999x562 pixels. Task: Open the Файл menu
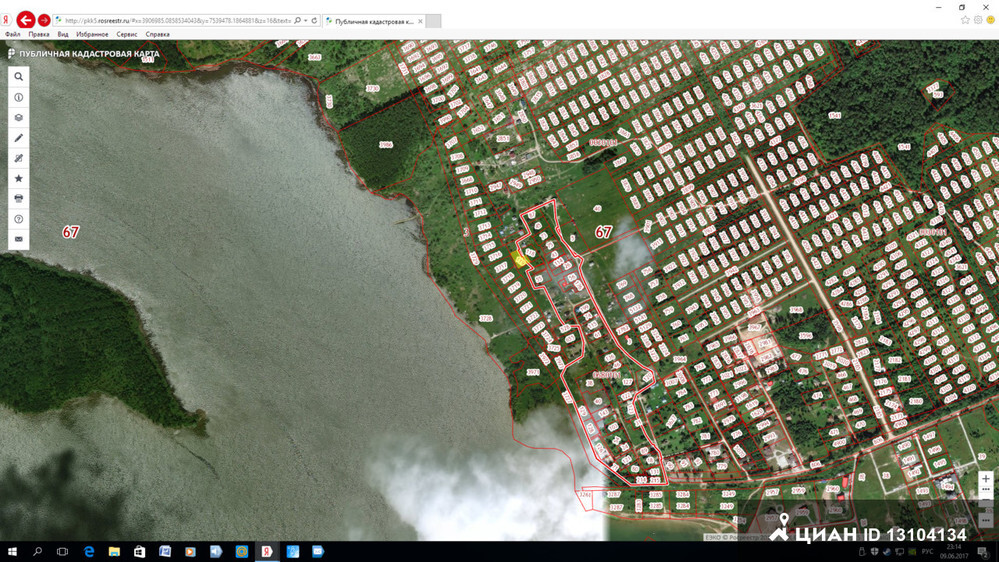click(x=12, y=34)
